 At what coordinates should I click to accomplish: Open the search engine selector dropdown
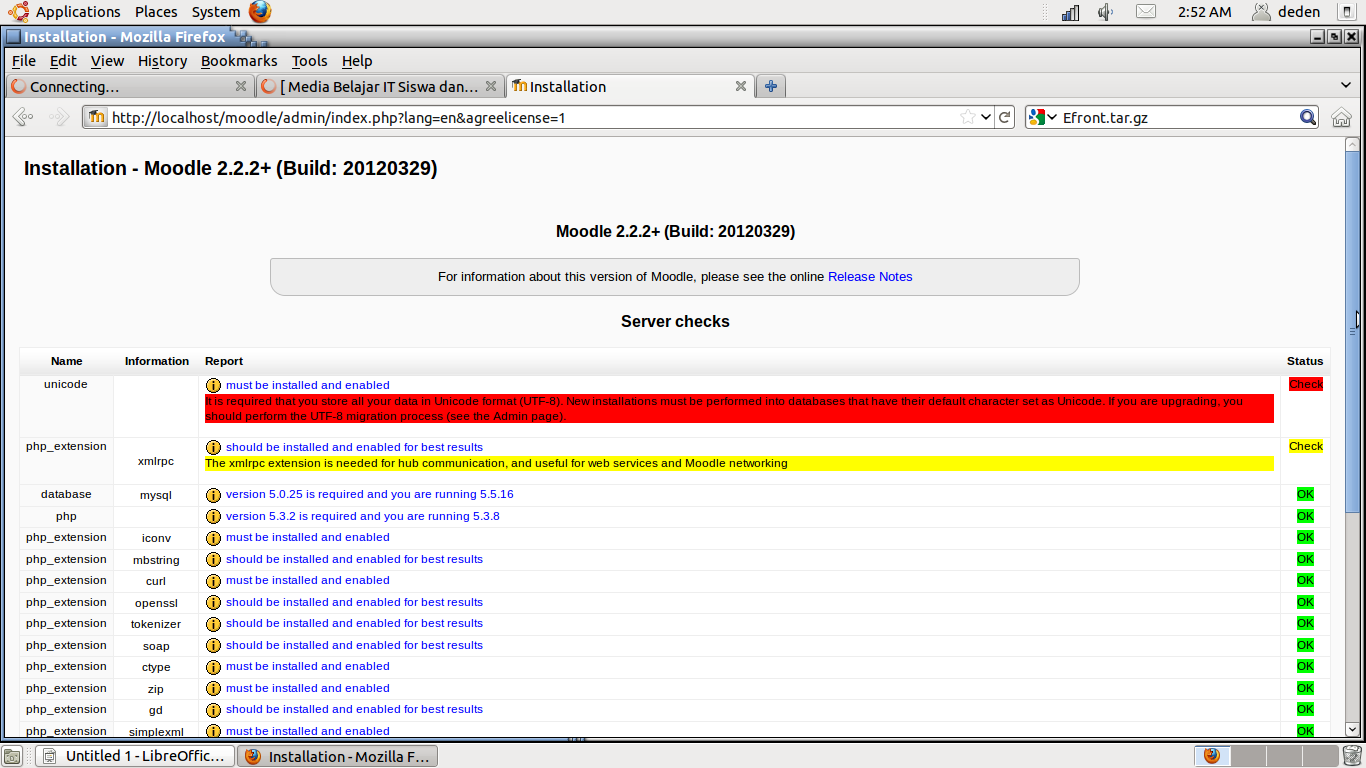tap(1043, 117)
